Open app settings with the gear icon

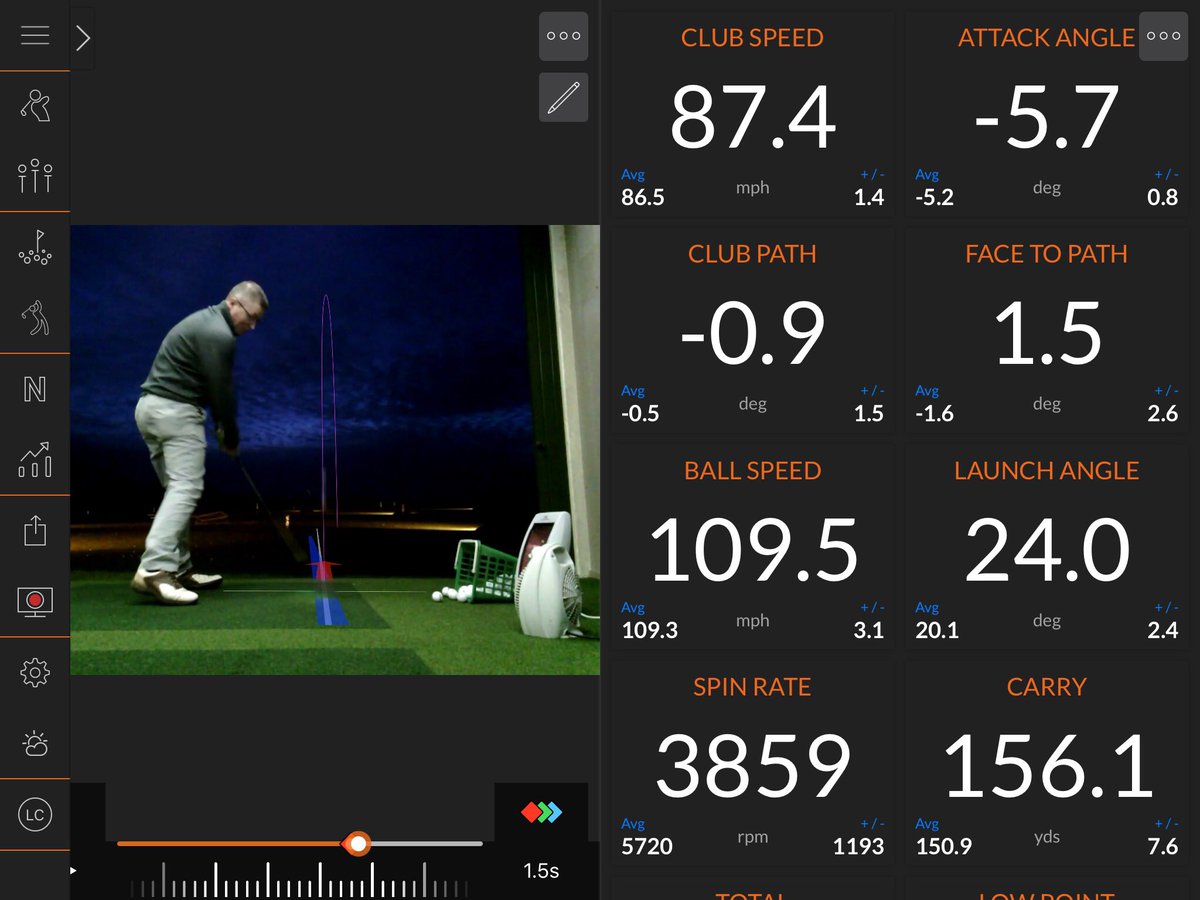coord(36,672)
